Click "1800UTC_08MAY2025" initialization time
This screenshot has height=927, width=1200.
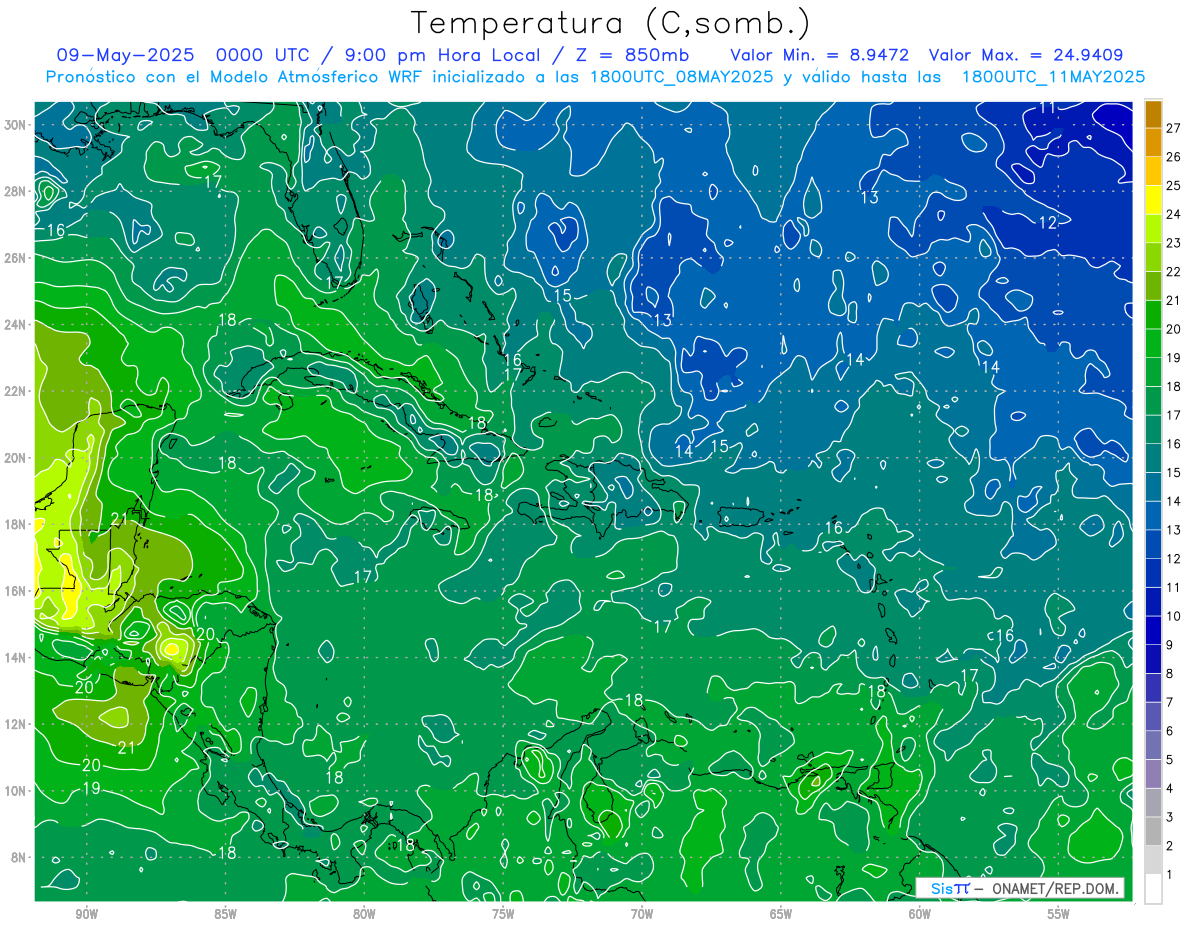point(683,77)
